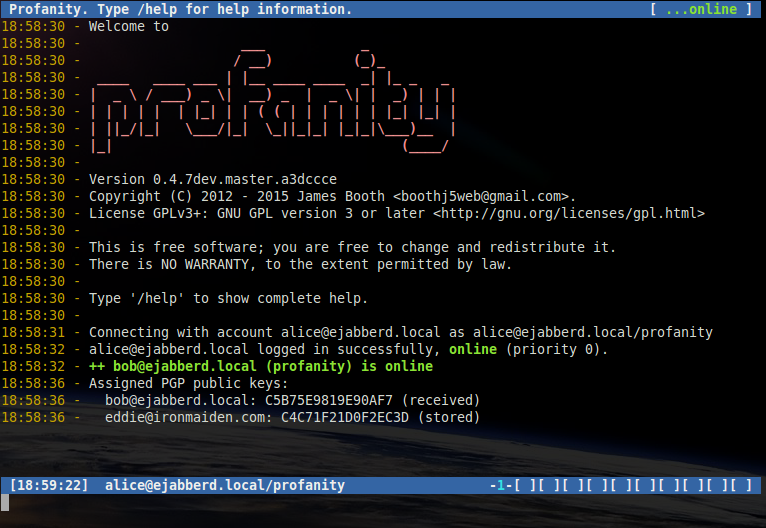This screenshot has width=766, height=528.
Task: Click the green 'online' word in login message
Action: [x=475, y=349]
